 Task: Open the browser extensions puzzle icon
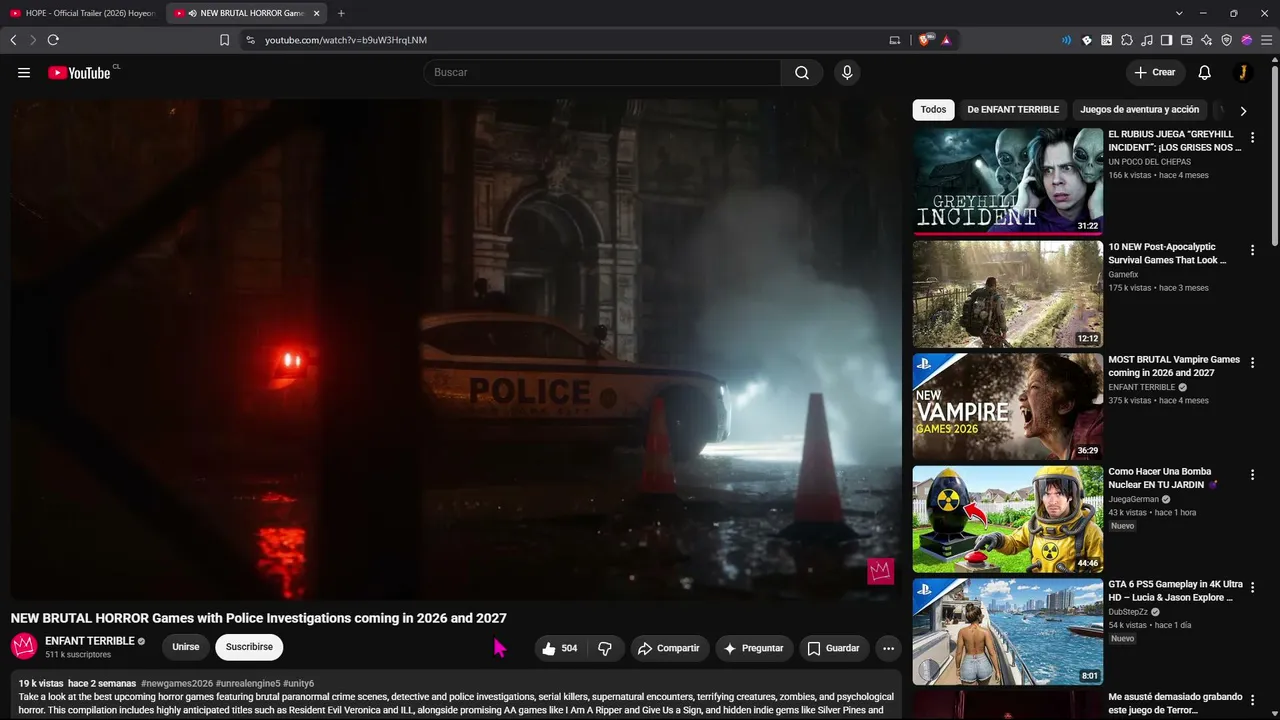1127,40
